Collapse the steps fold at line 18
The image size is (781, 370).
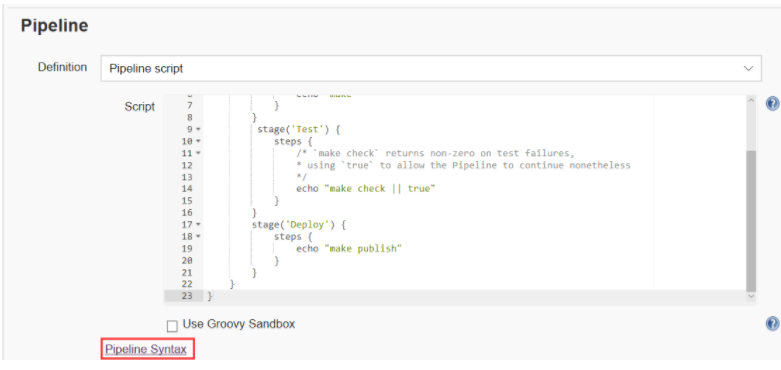pyautogui.click(x=198, y=237)
